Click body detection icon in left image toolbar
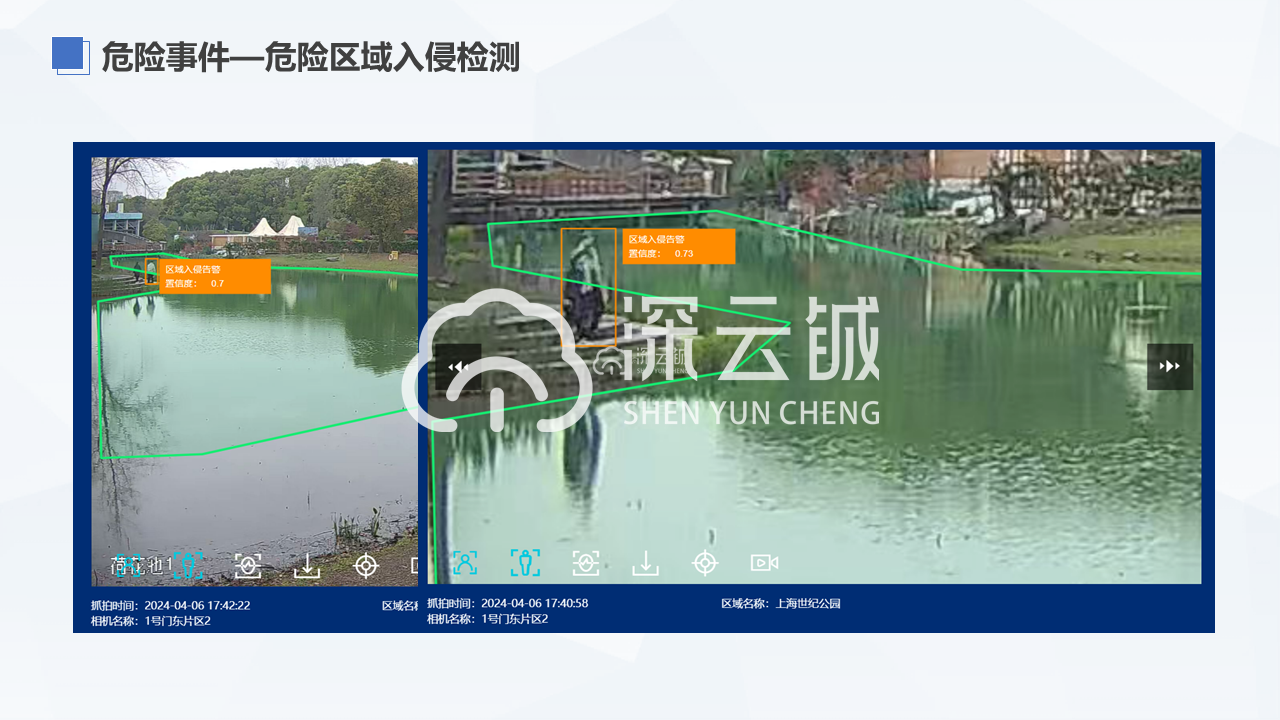Screen dimensions: 1280x720 [x=188, y=565]
